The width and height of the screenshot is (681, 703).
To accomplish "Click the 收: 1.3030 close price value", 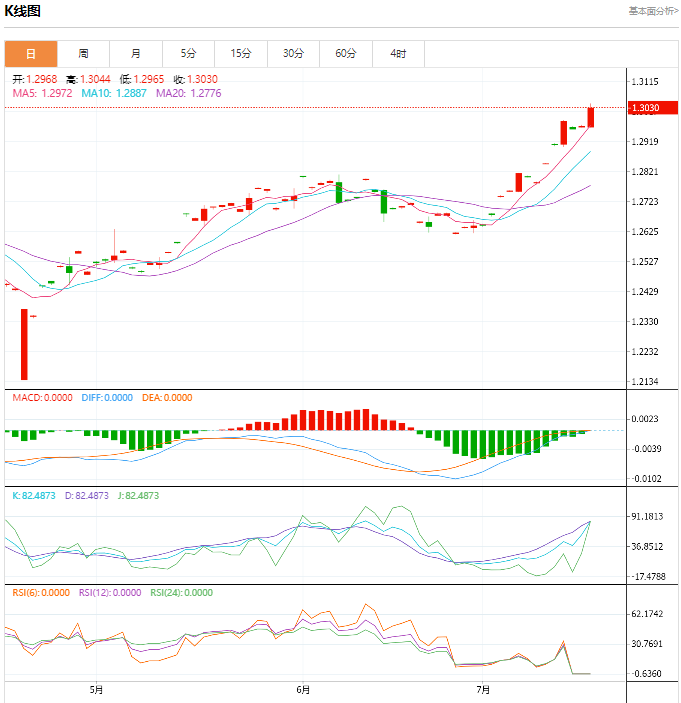I will (195, 79).
